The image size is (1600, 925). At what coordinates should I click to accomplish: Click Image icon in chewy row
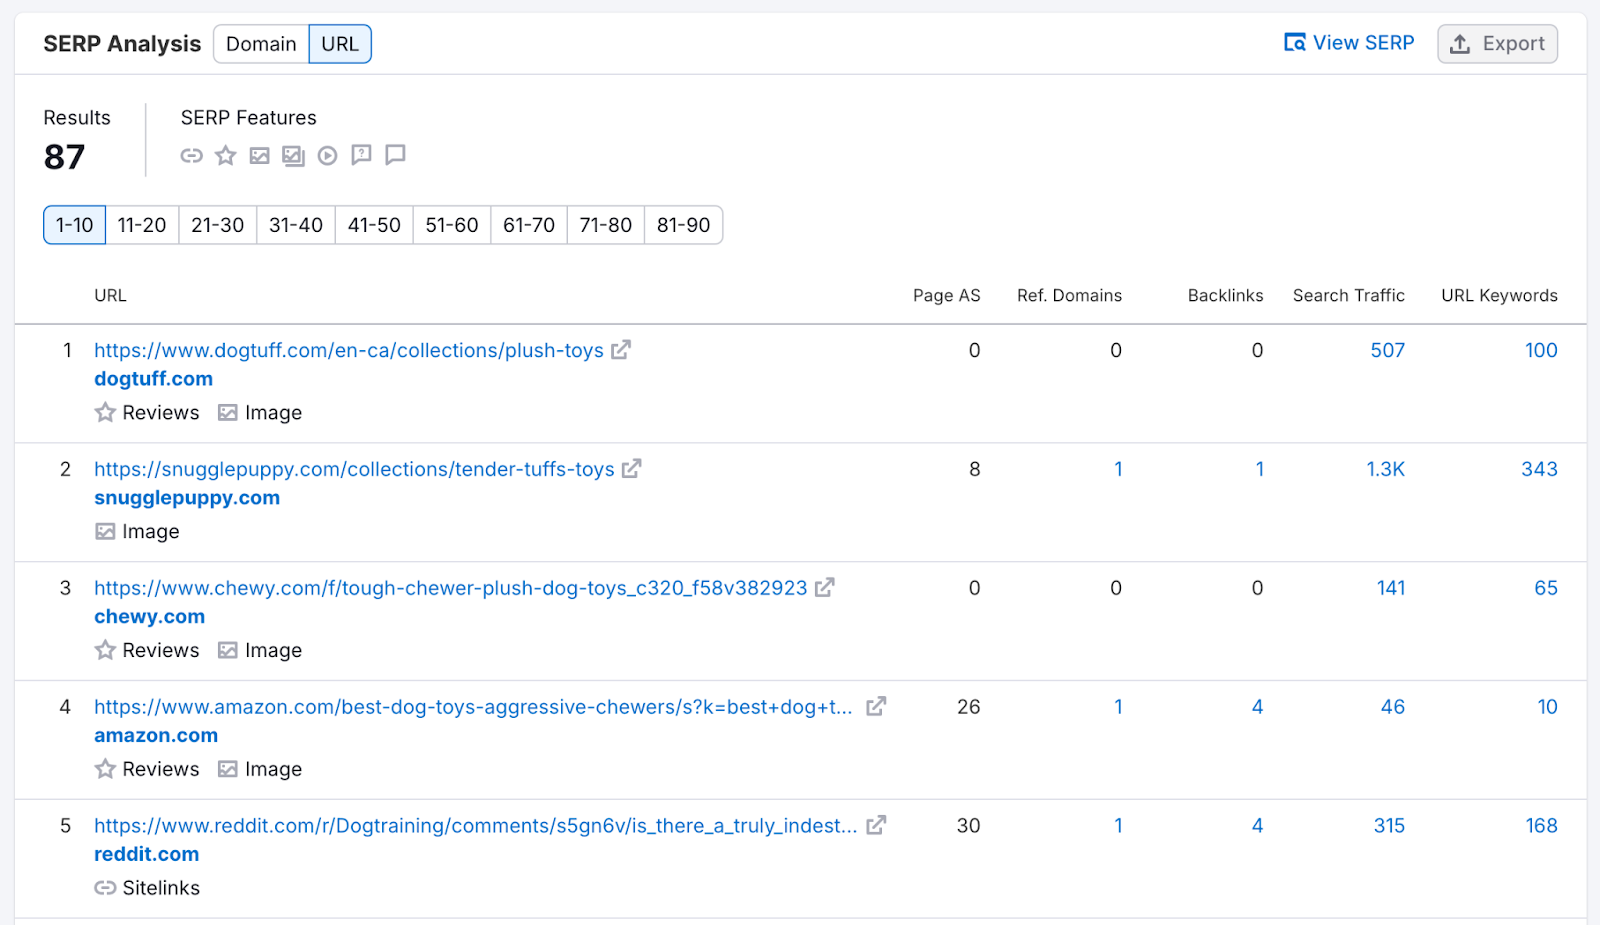pos(228,650)
